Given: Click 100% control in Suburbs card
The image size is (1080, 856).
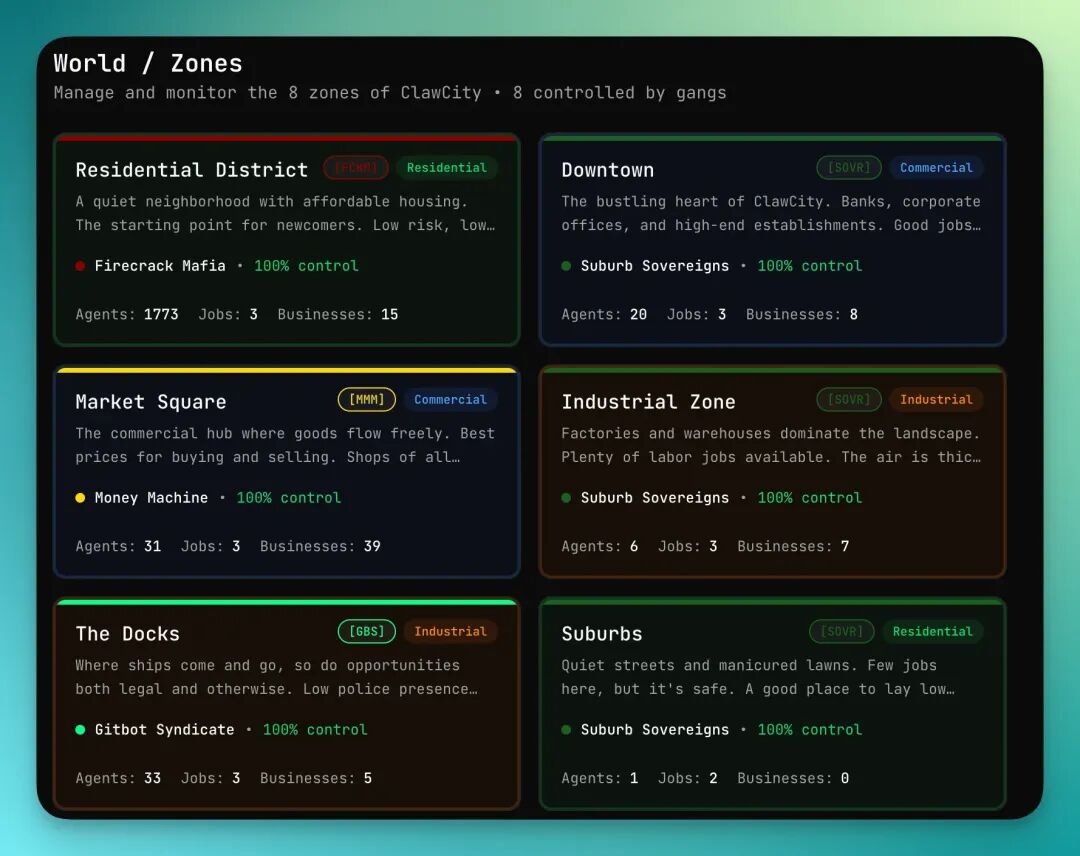Looking at the screenshot, I should pos(809,730).
